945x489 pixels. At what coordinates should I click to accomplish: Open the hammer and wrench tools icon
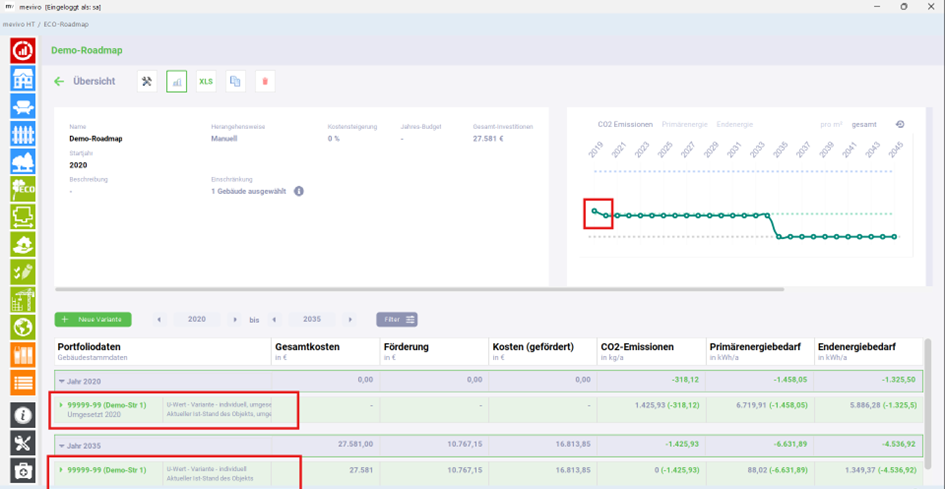(x=147, y=81)
